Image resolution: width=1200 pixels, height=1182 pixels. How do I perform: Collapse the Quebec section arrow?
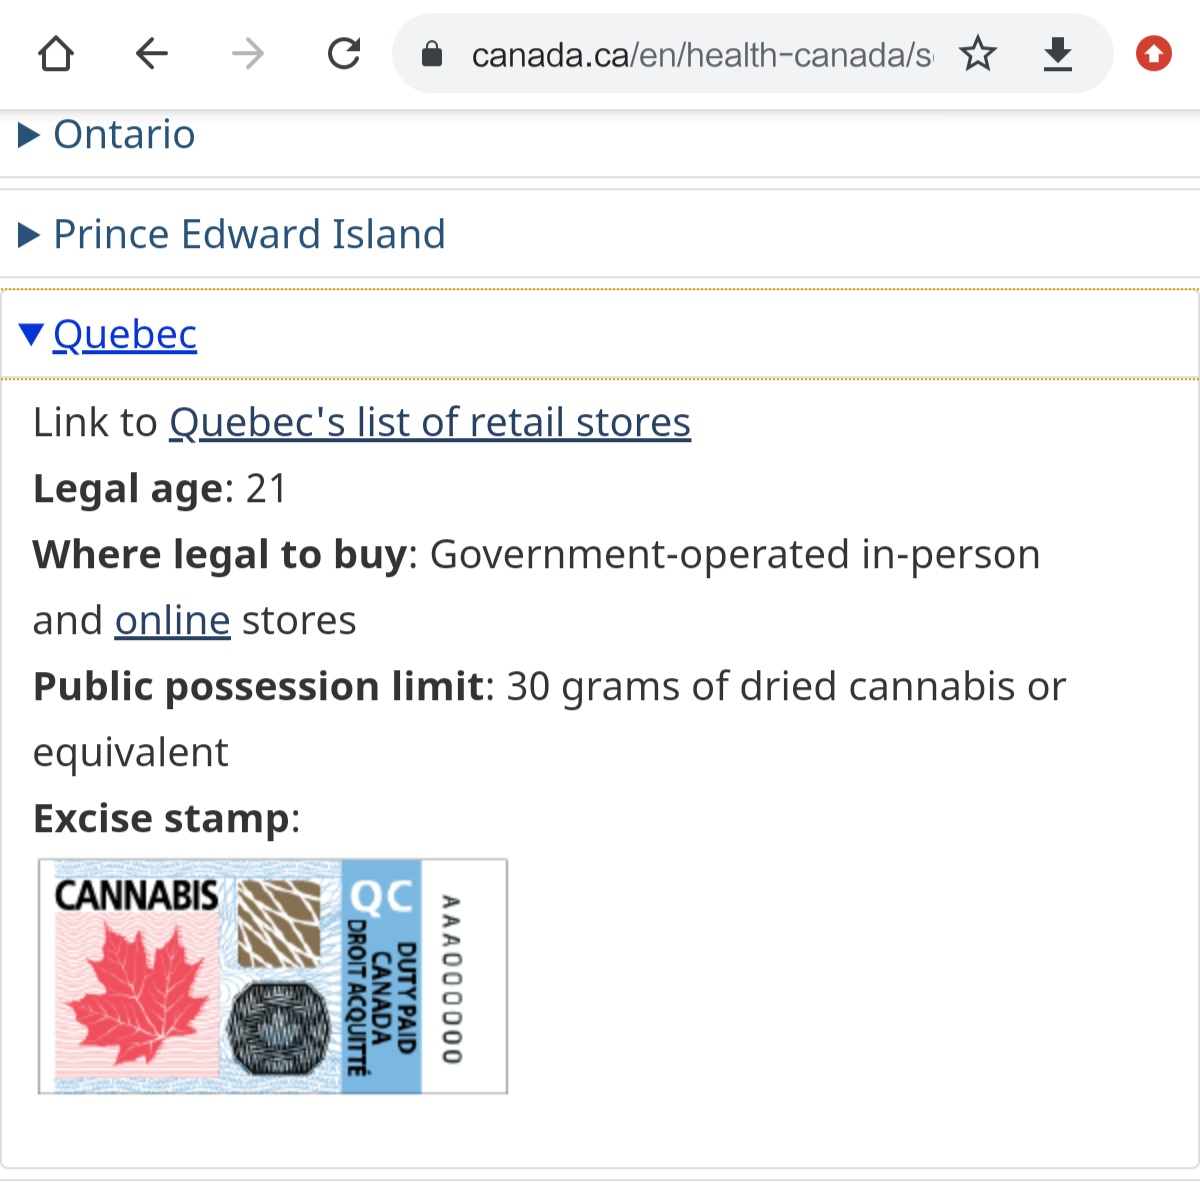click(x=30, y=334)
